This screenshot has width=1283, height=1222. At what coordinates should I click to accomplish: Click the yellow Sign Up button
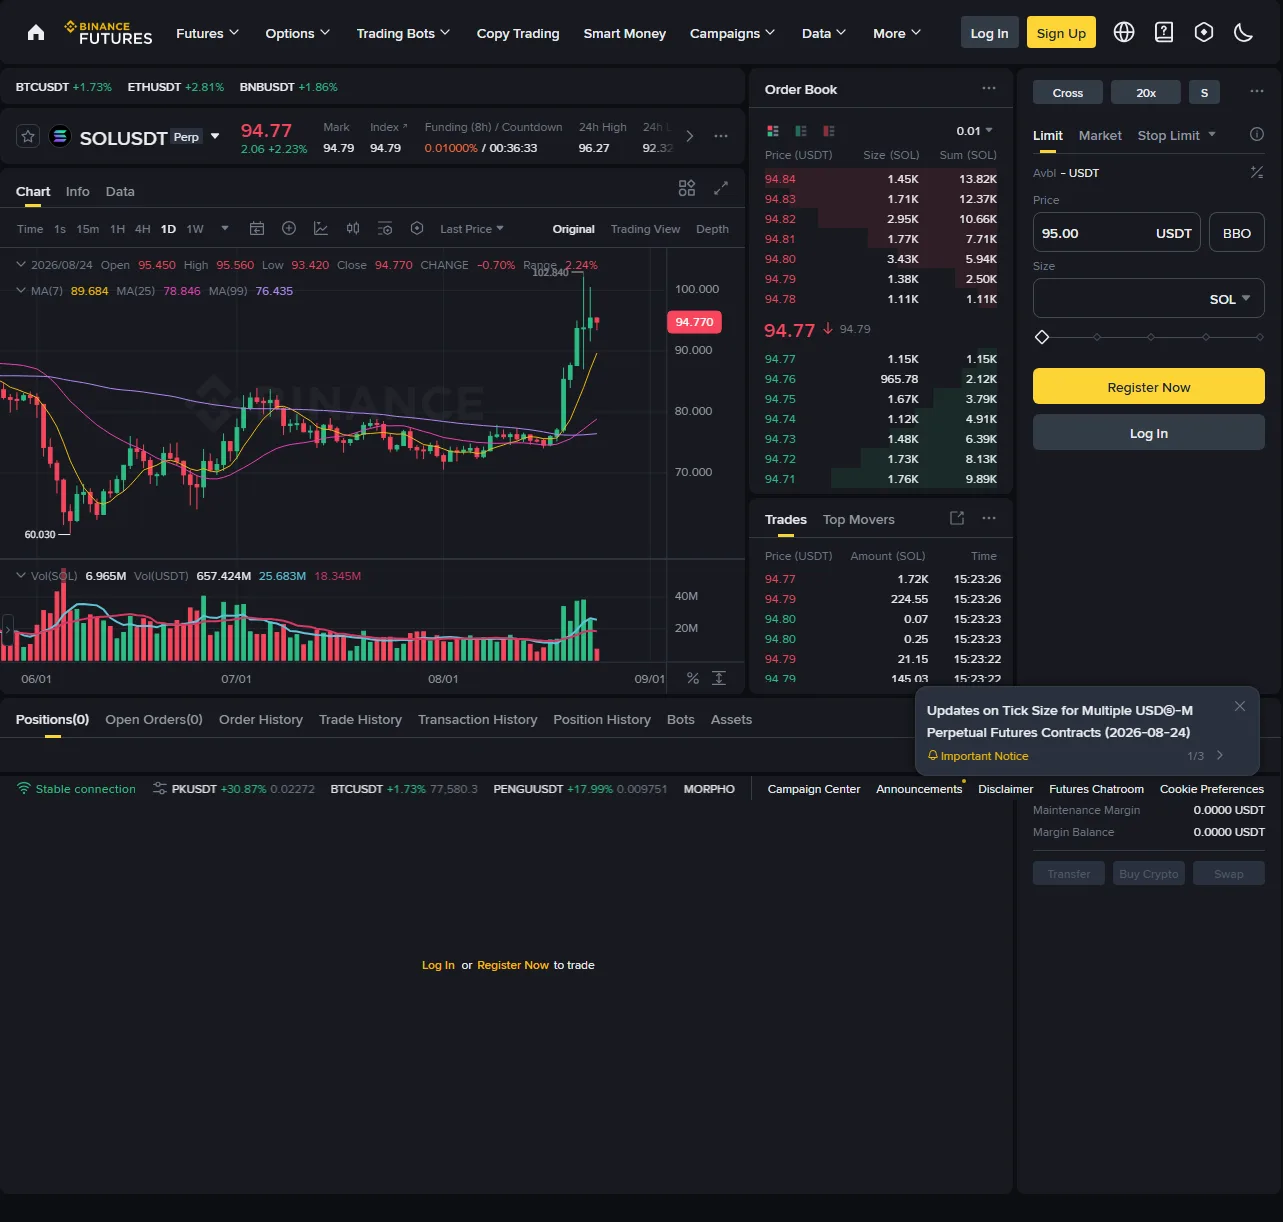click(1061, 32)
